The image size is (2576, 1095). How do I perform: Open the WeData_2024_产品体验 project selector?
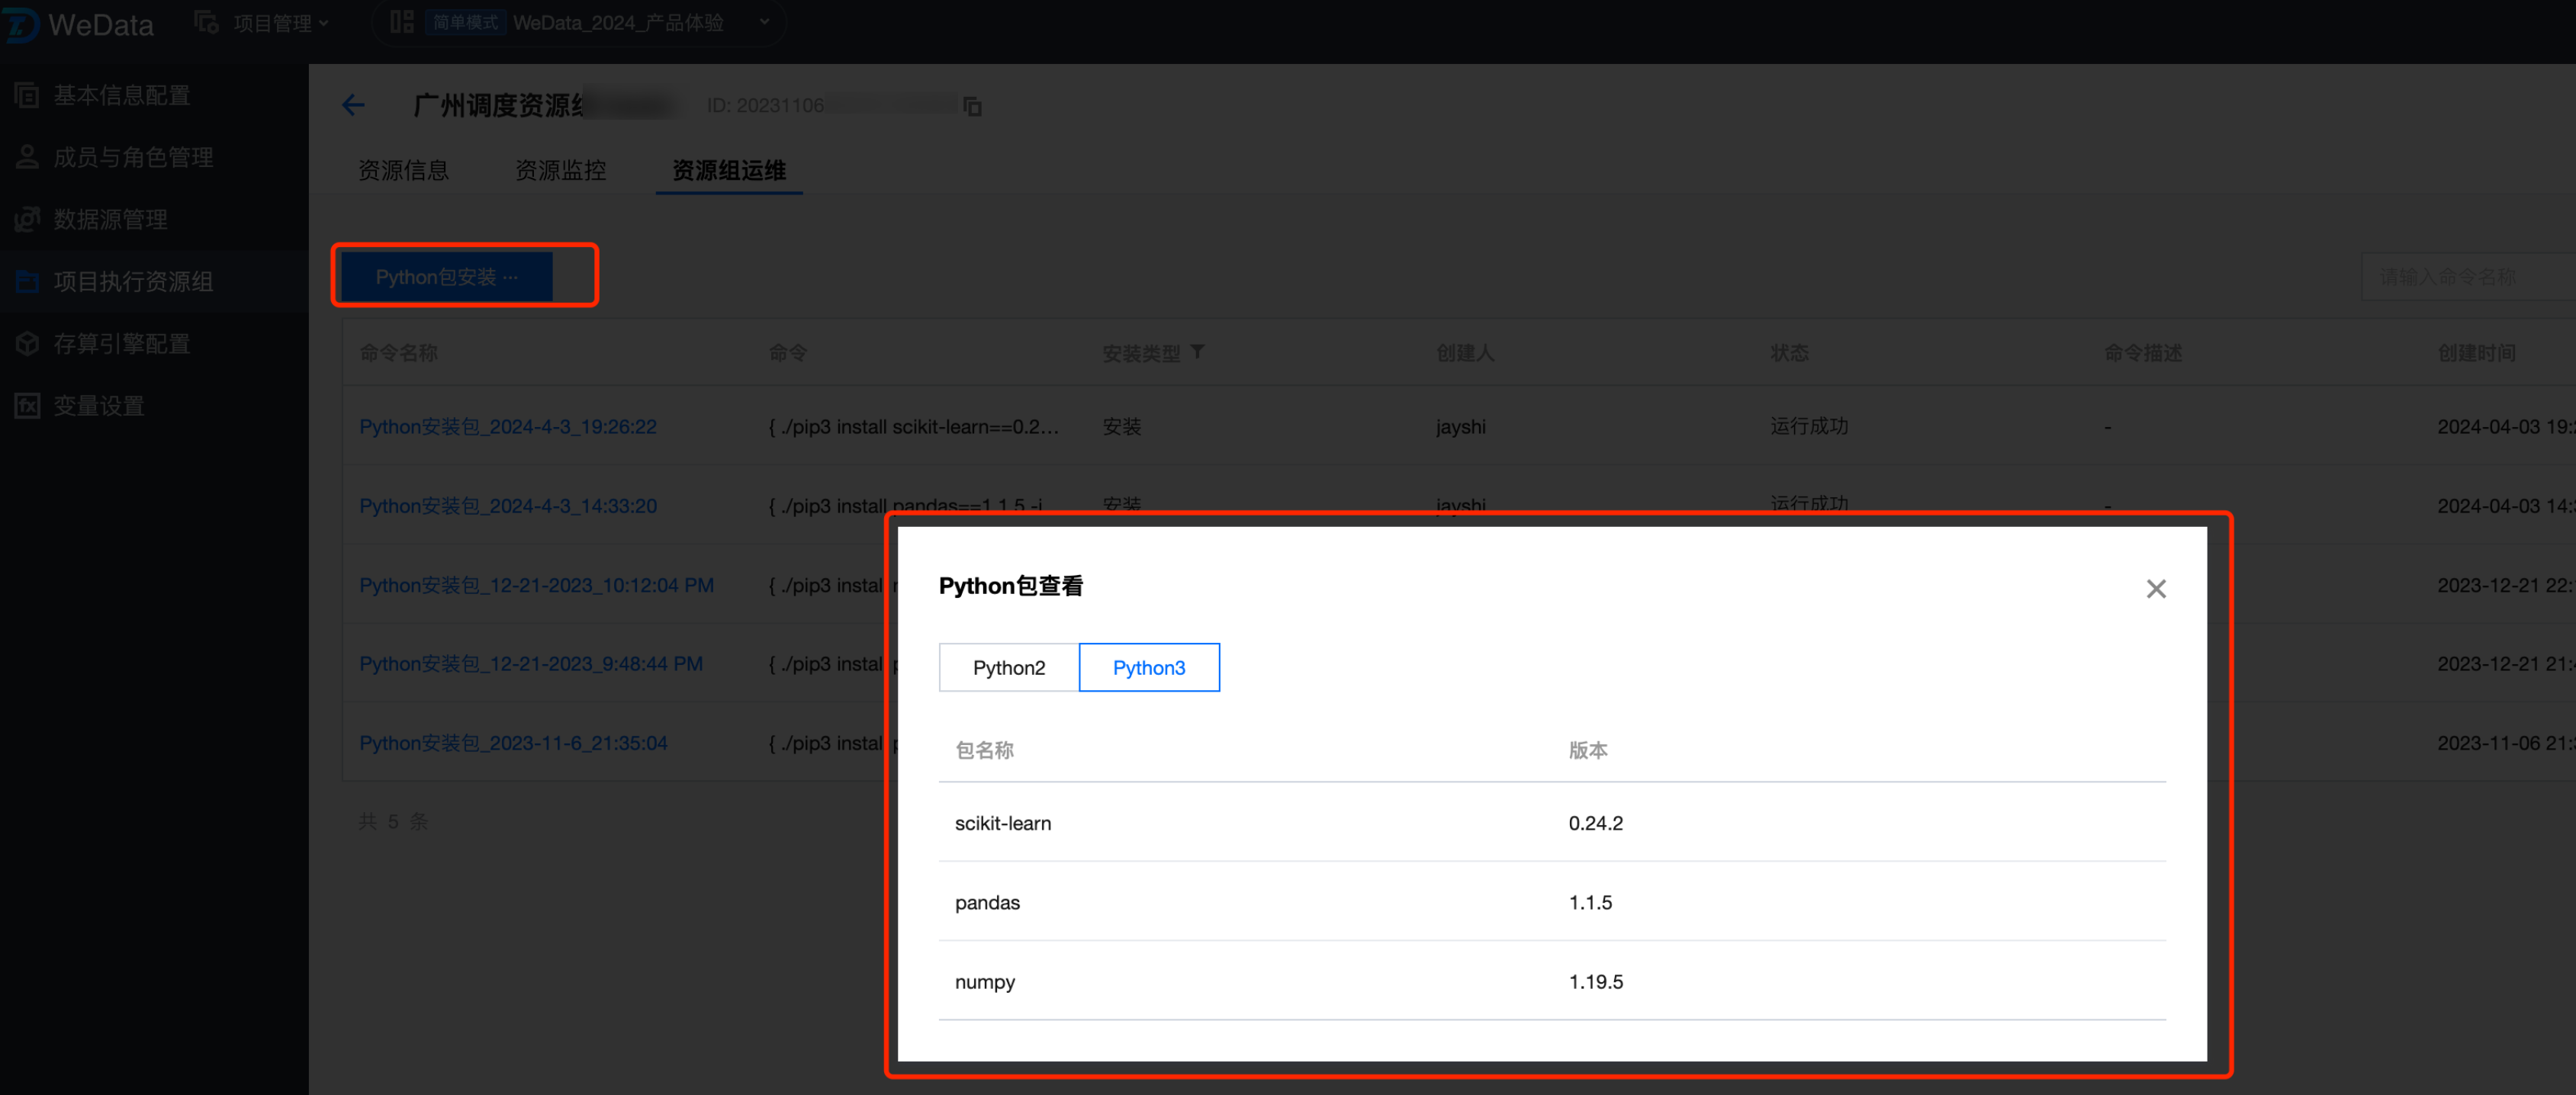coord(617,23)
